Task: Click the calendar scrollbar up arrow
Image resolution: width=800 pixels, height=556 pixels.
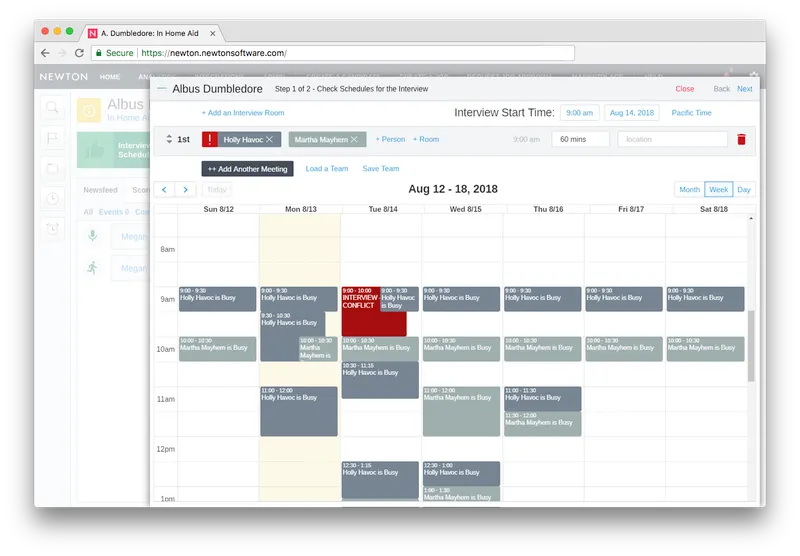Action: click(751, 218)
